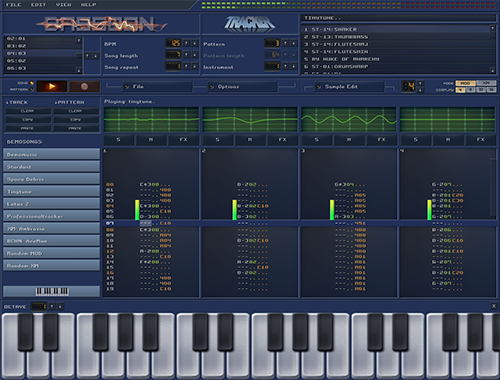Copy the current pattern

click(x=76, y=120)
